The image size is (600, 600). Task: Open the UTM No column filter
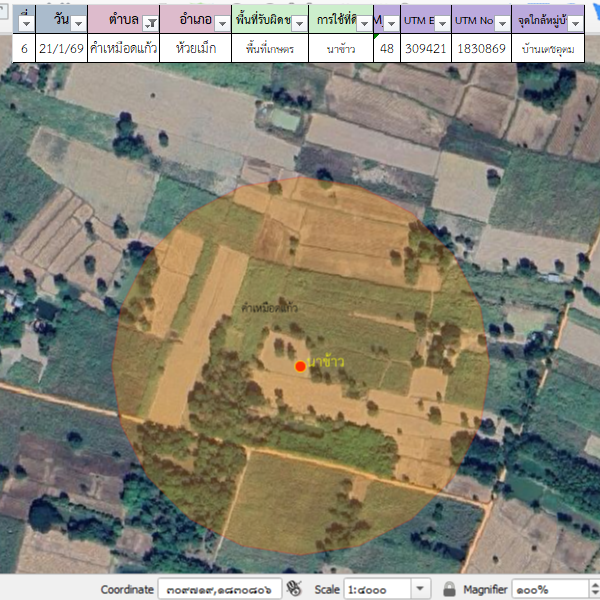click(501, 23)
